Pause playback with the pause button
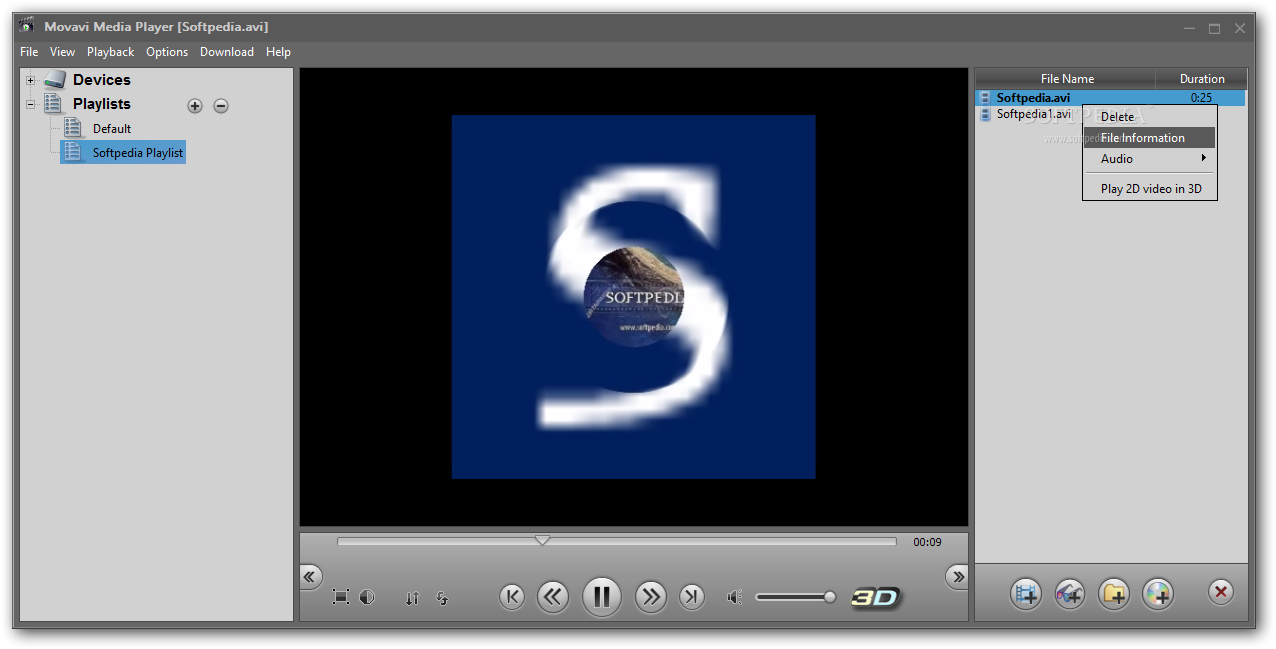The width and height of the screenshot is (1276, 649). [601, 597]
